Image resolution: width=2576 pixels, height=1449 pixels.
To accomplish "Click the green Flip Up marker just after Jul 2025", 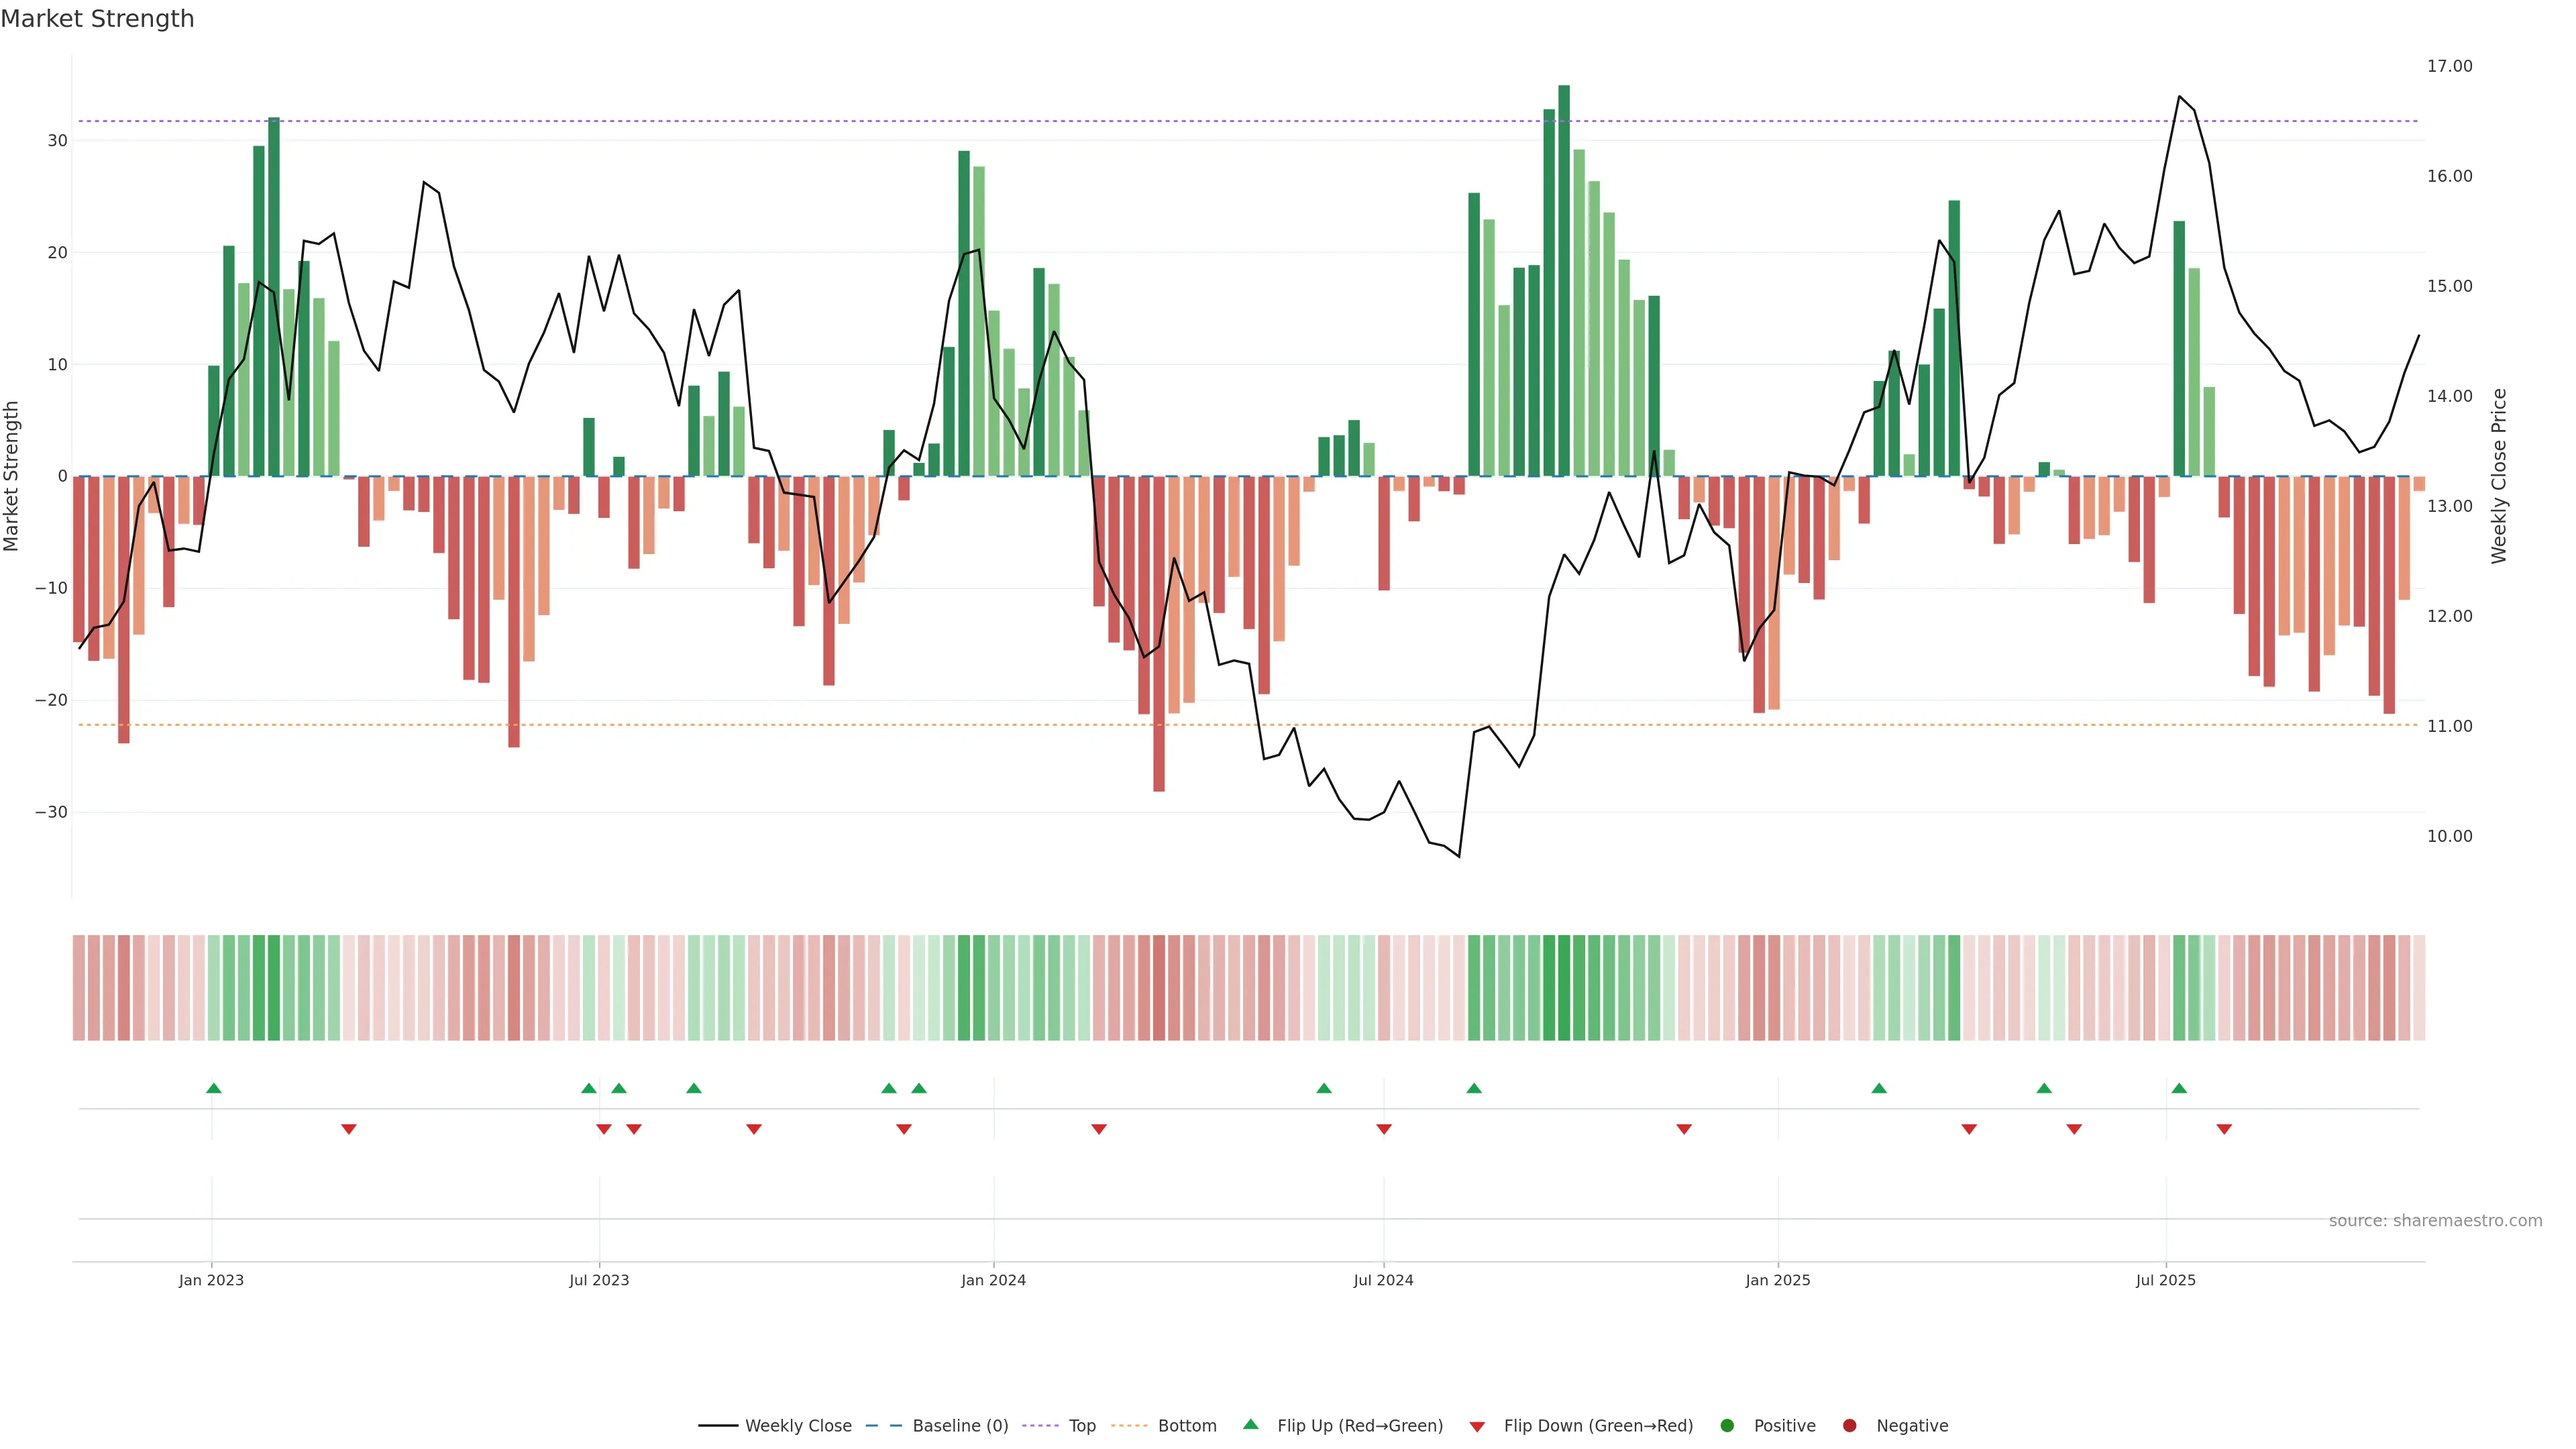I will point(2179,1088).
